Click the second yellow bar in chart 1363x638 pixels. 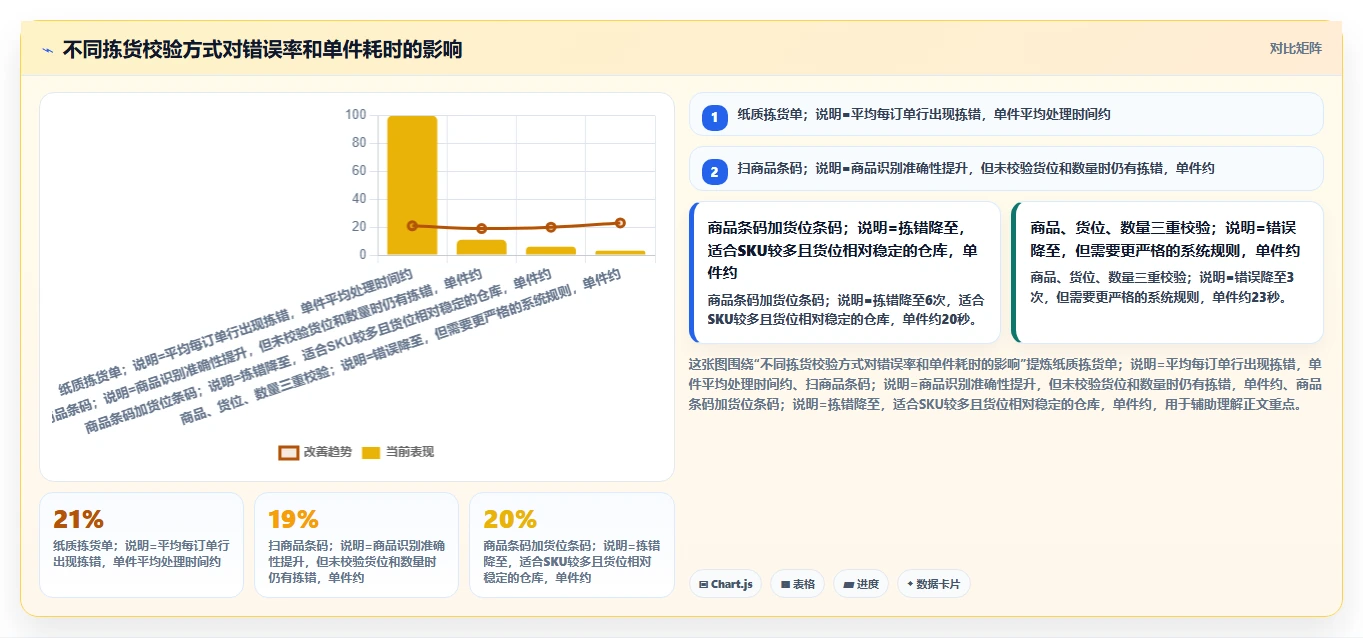coord(481,247)
